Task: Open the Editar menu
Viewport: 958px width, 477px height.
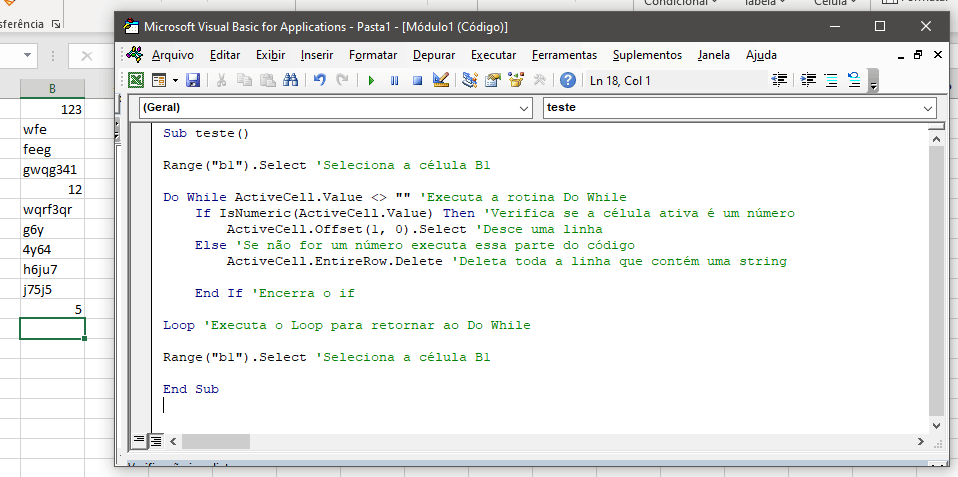Action: pyautogui.click(x=225, y=55)
